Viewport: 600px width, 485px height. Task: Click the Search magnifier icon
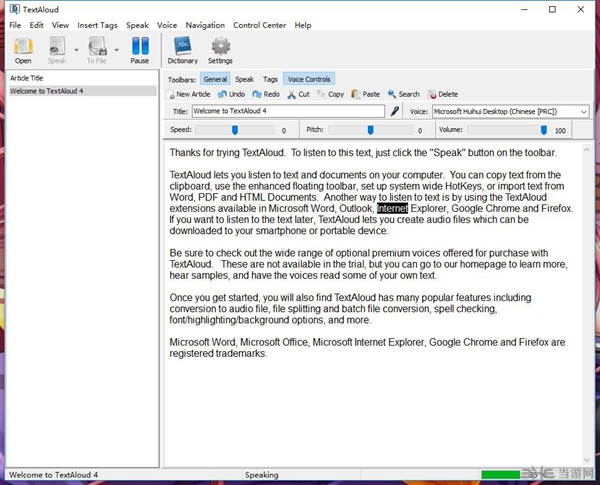click(391, 94)
